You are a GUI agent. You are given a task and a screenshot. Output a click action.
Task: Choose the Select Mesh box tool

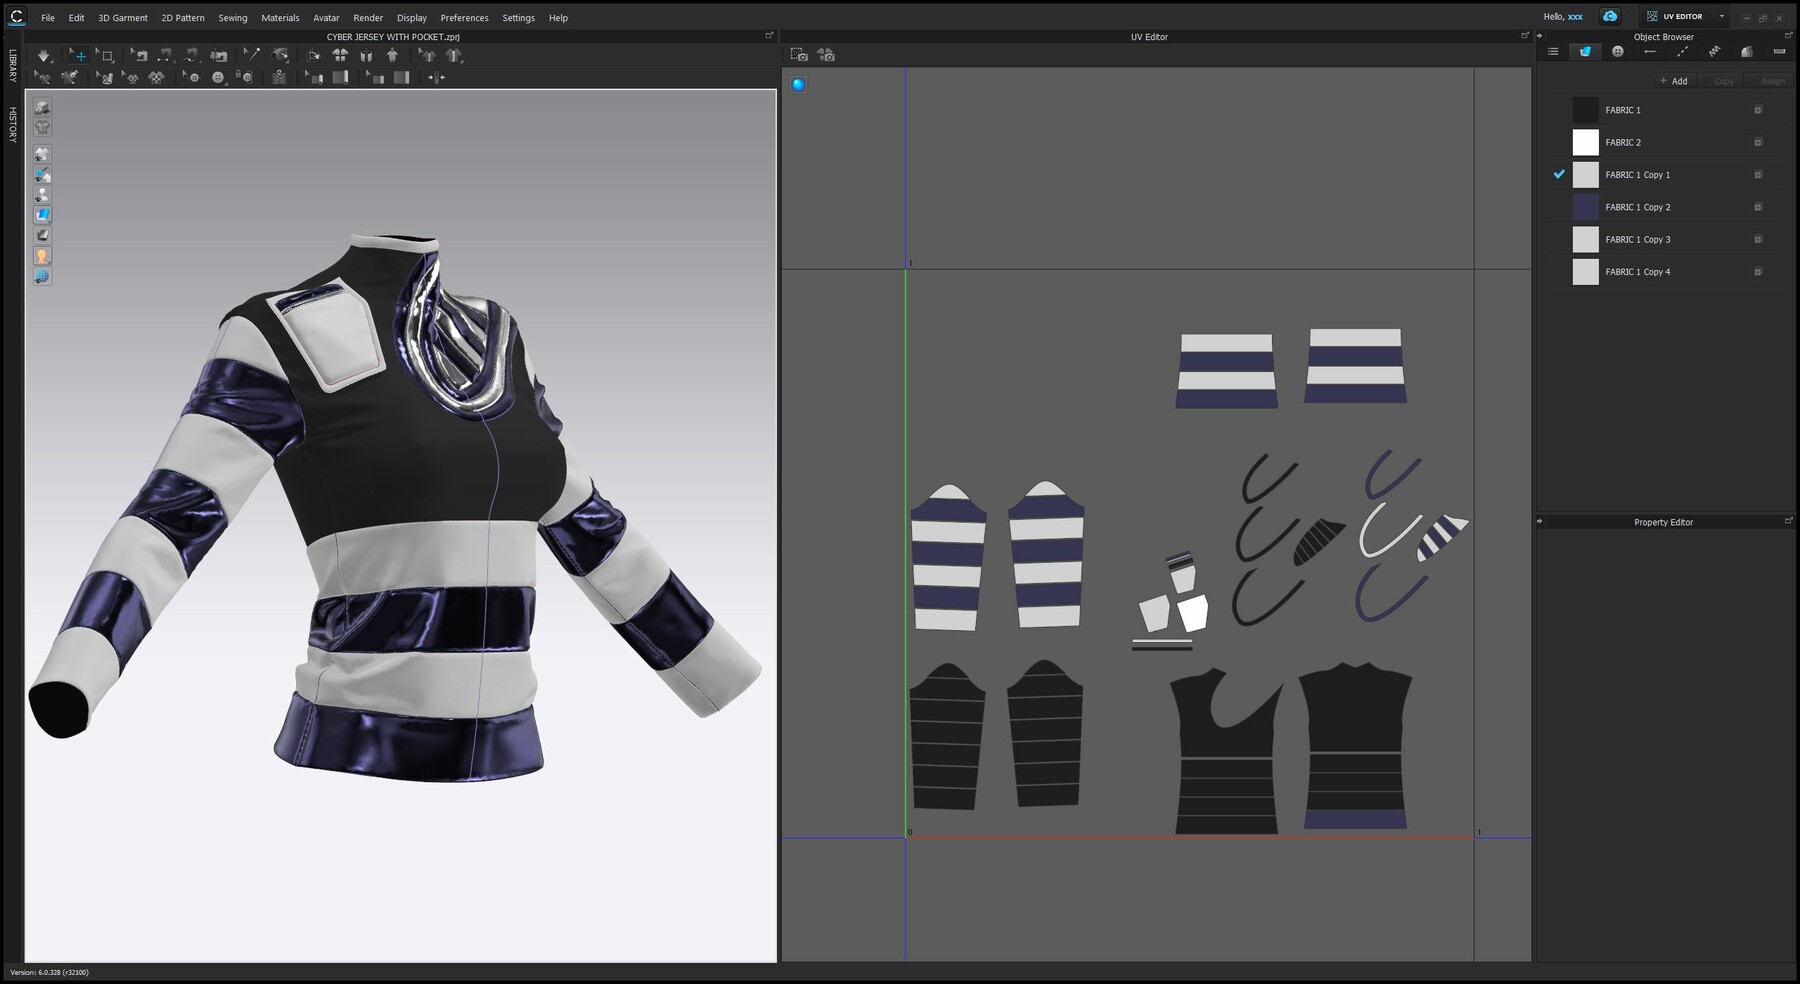pos(106,56)
